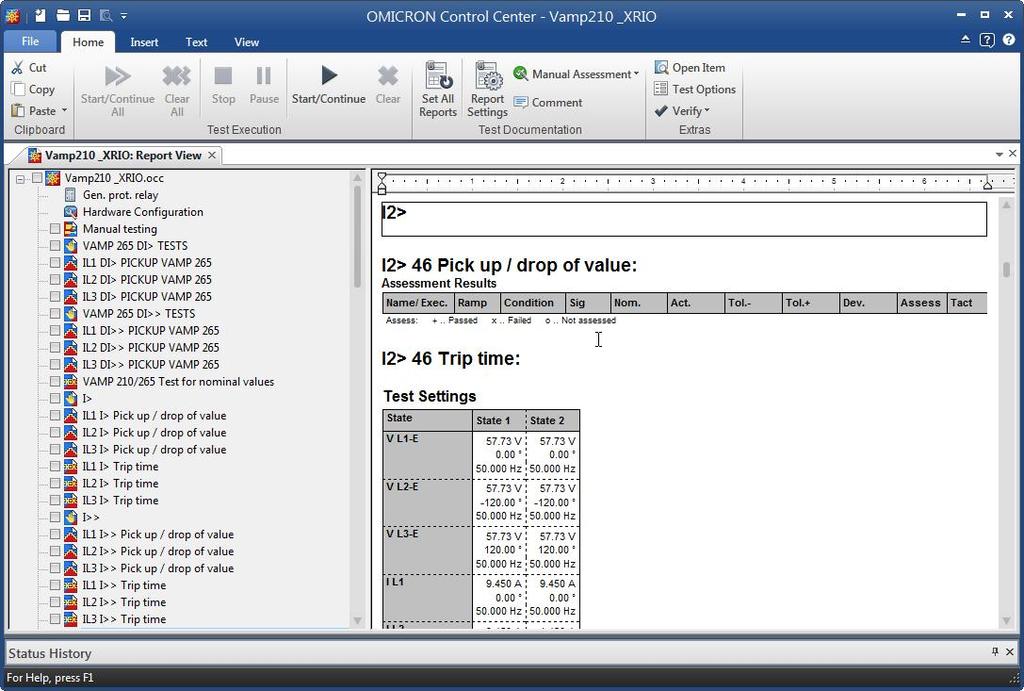Click icon of IL1 I> Trip time
This screenshot has width=1024, height=691.
point(71,466)
